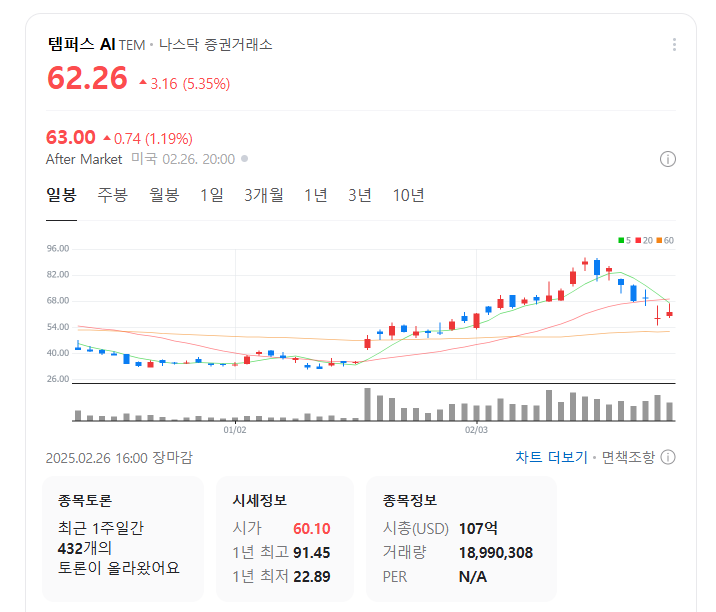716x612 pixels.
Task: Click the 82.00 price axis label
Action: point(58,274)
